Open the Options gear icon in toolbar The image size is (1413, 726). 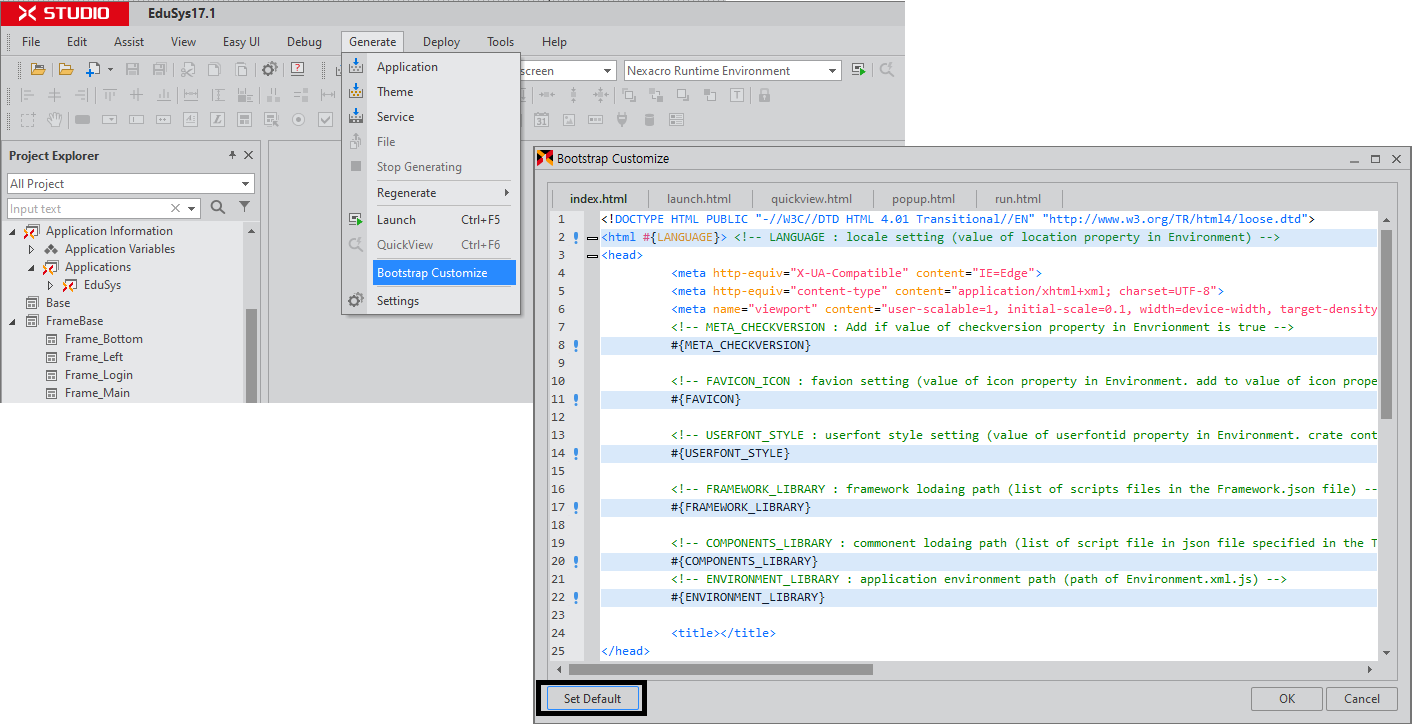(x=269, y=70)
